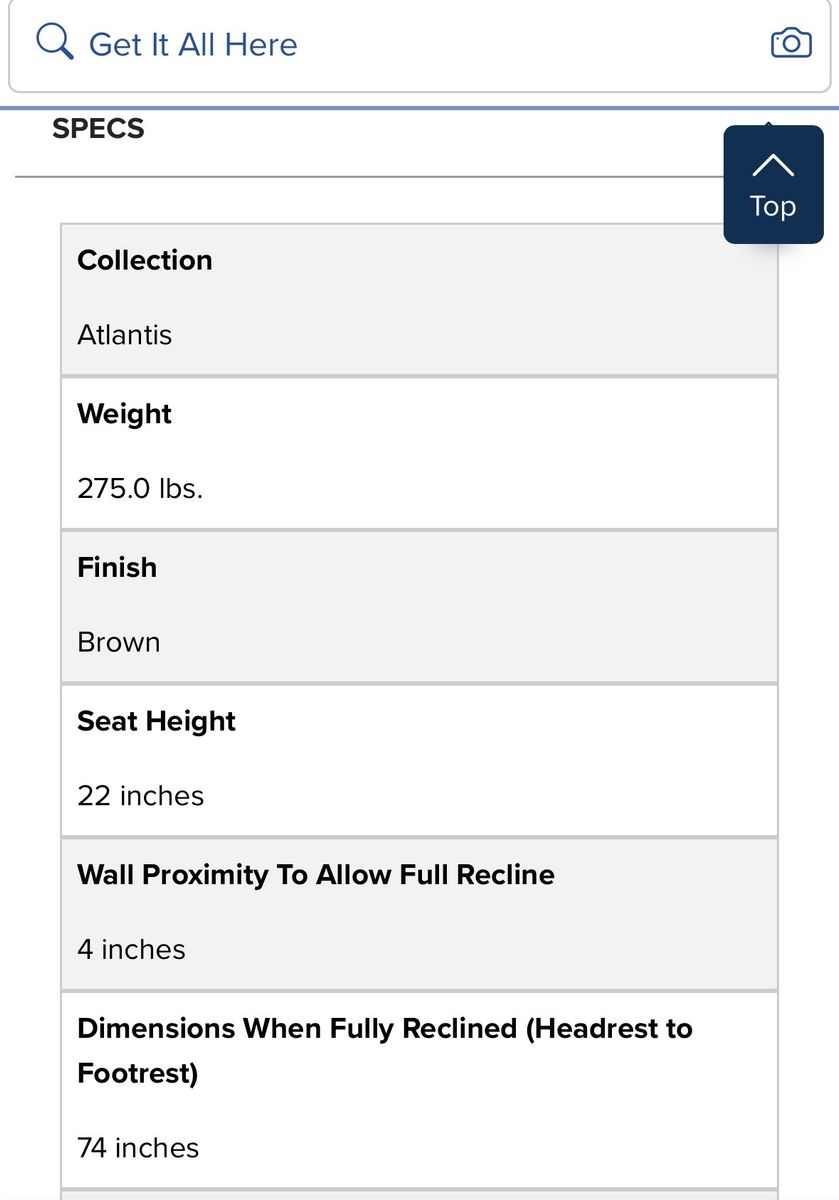Select the 74 inches value
Screen dimensions: 839x1200
coord(139,1147)
